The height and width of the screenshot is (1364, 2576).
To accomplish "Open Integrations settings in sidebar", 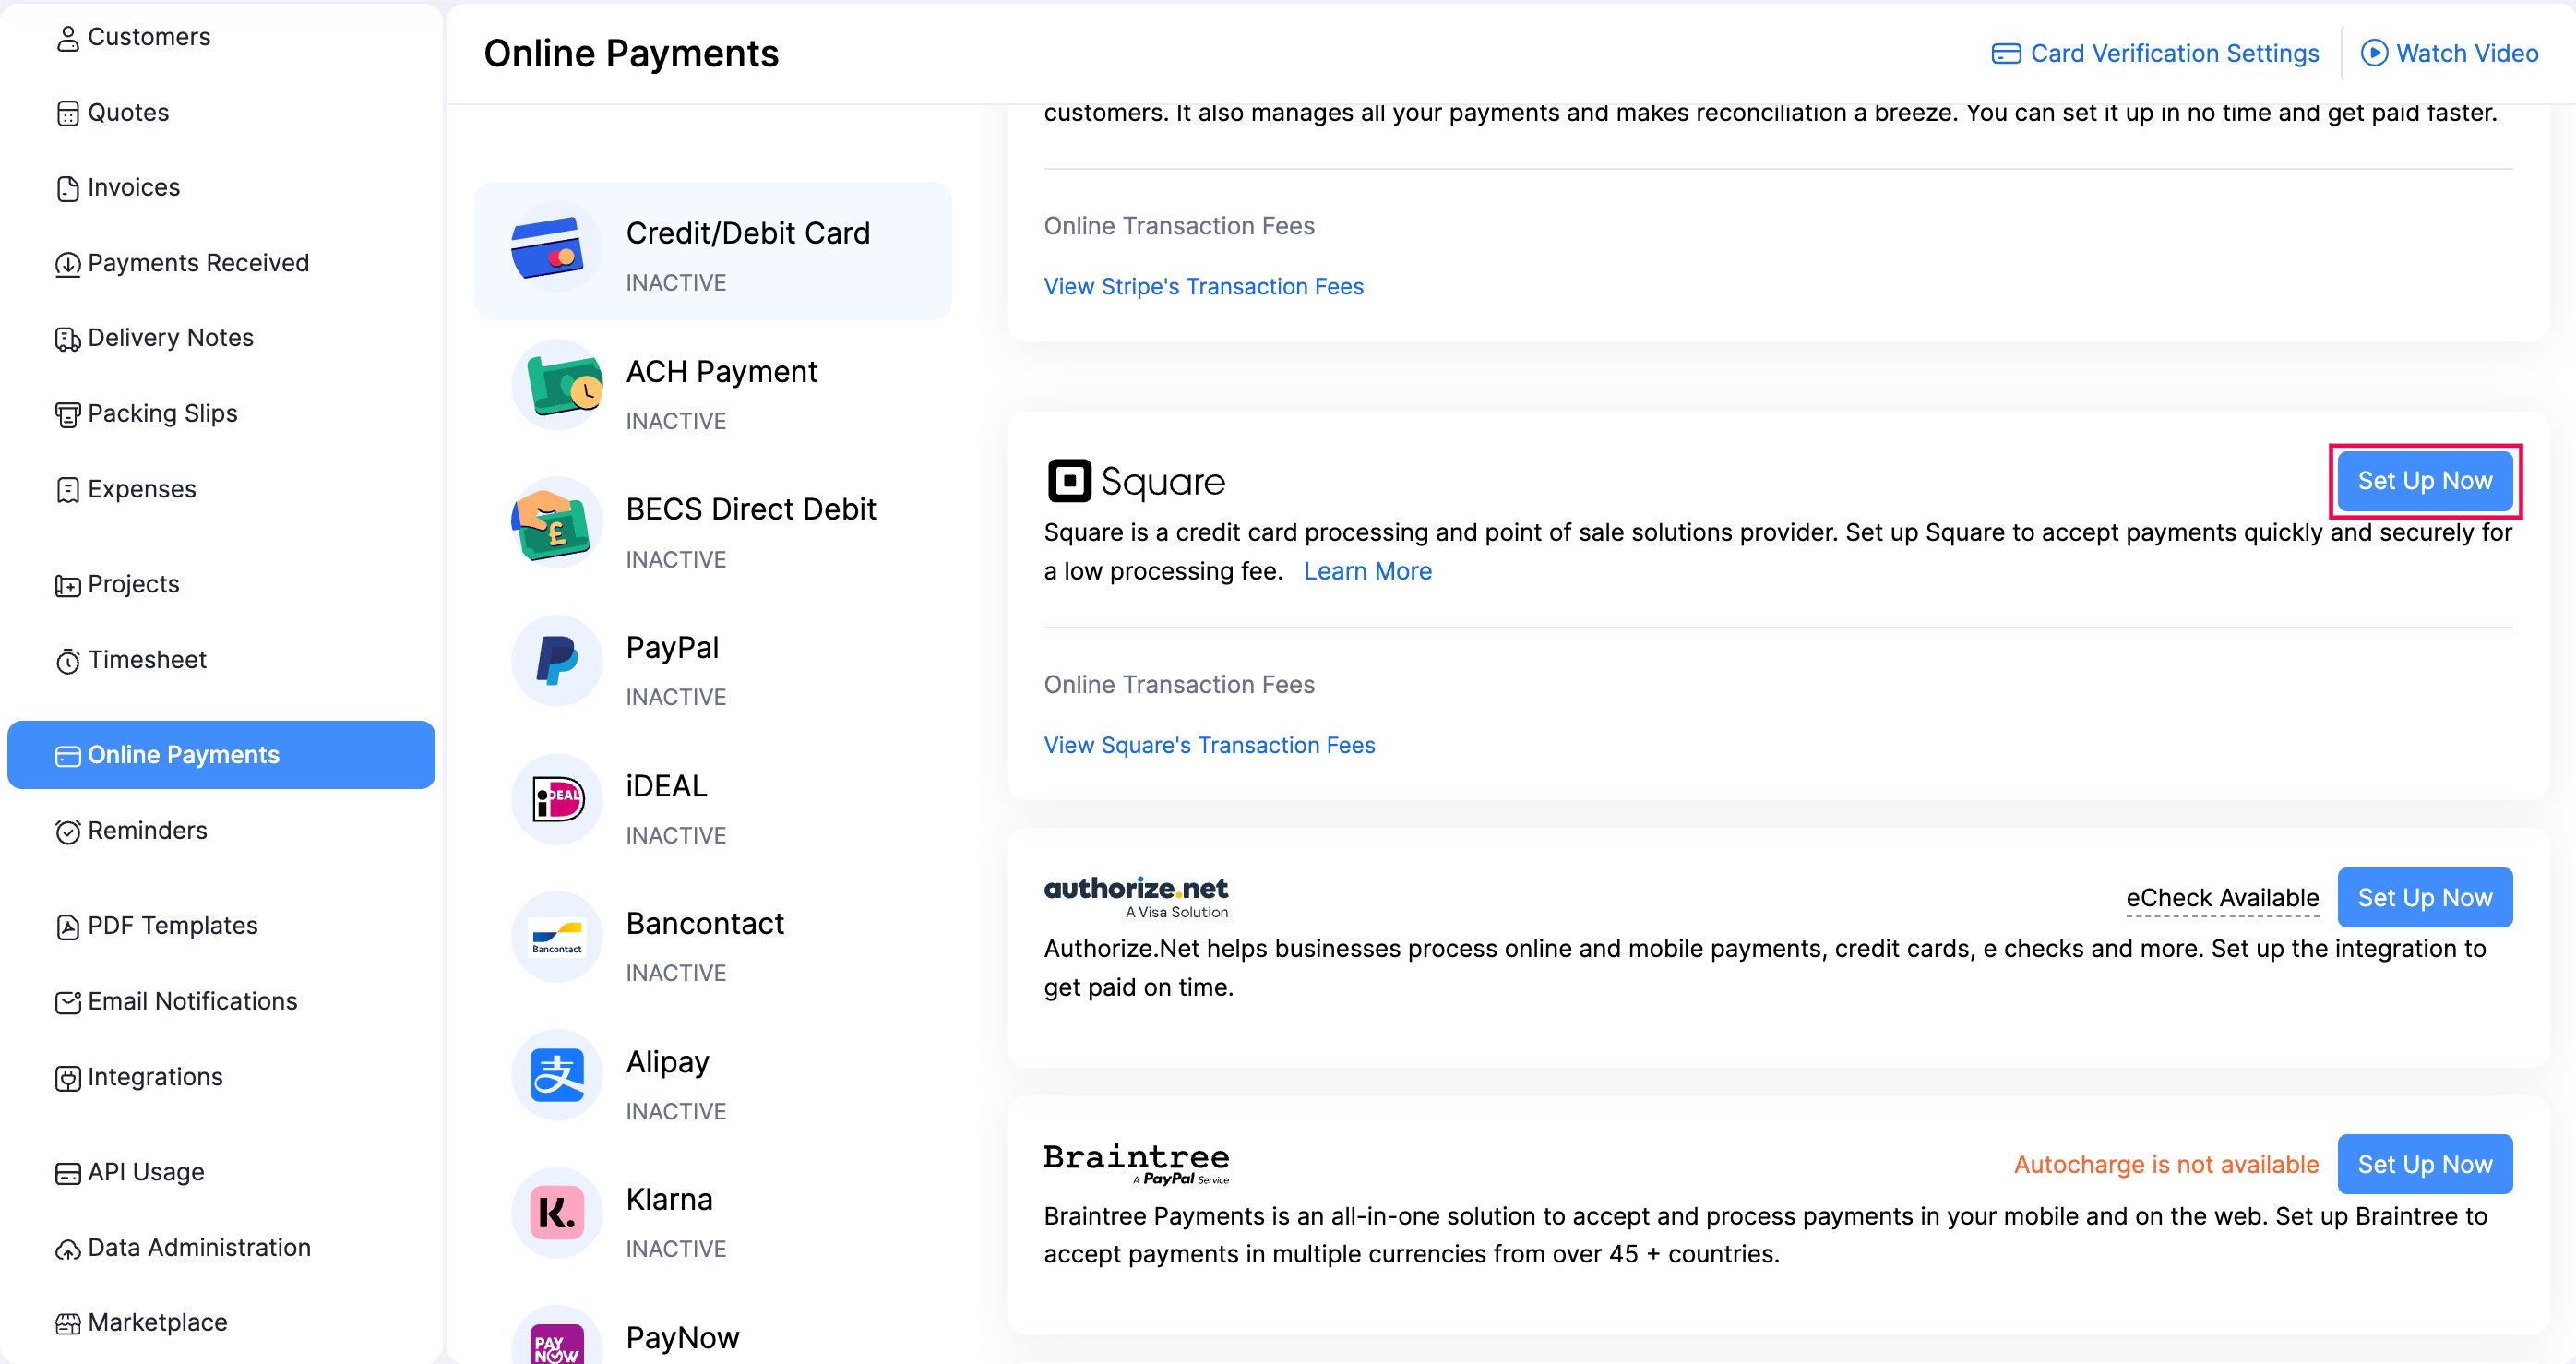I will (155, 1077).
